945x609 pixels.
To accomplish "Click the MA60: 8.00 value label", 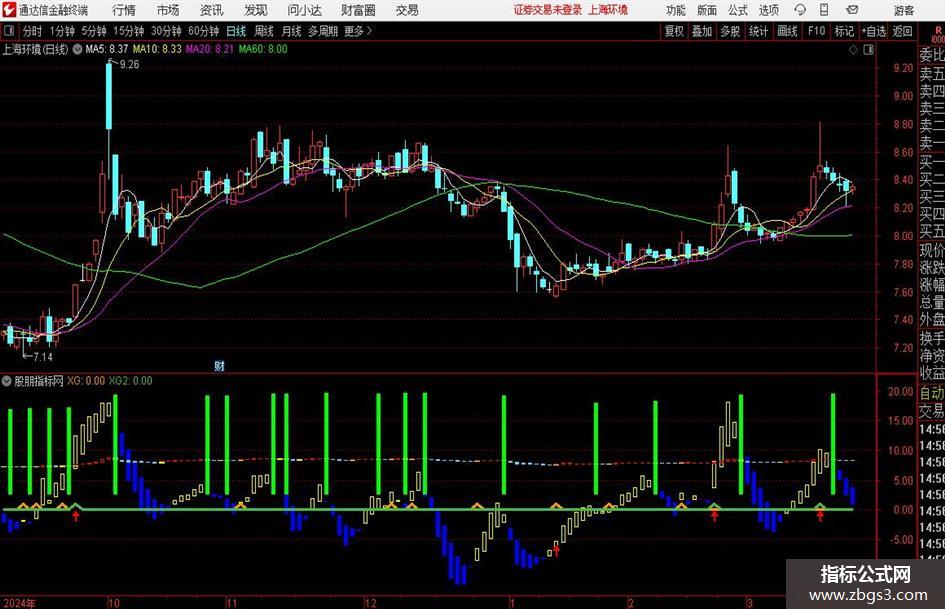I will pos(263,49).
